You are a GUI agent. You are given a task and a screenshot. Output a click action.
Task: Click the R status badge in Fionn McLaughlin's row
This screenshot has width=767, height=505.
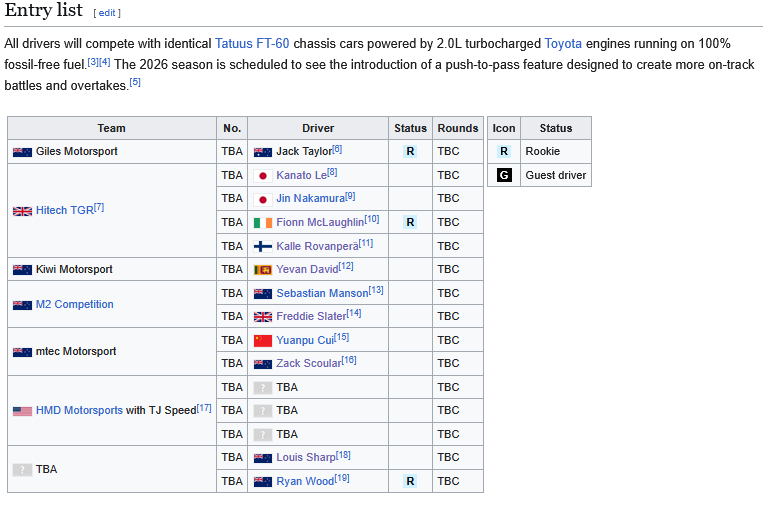click(410, 222)
